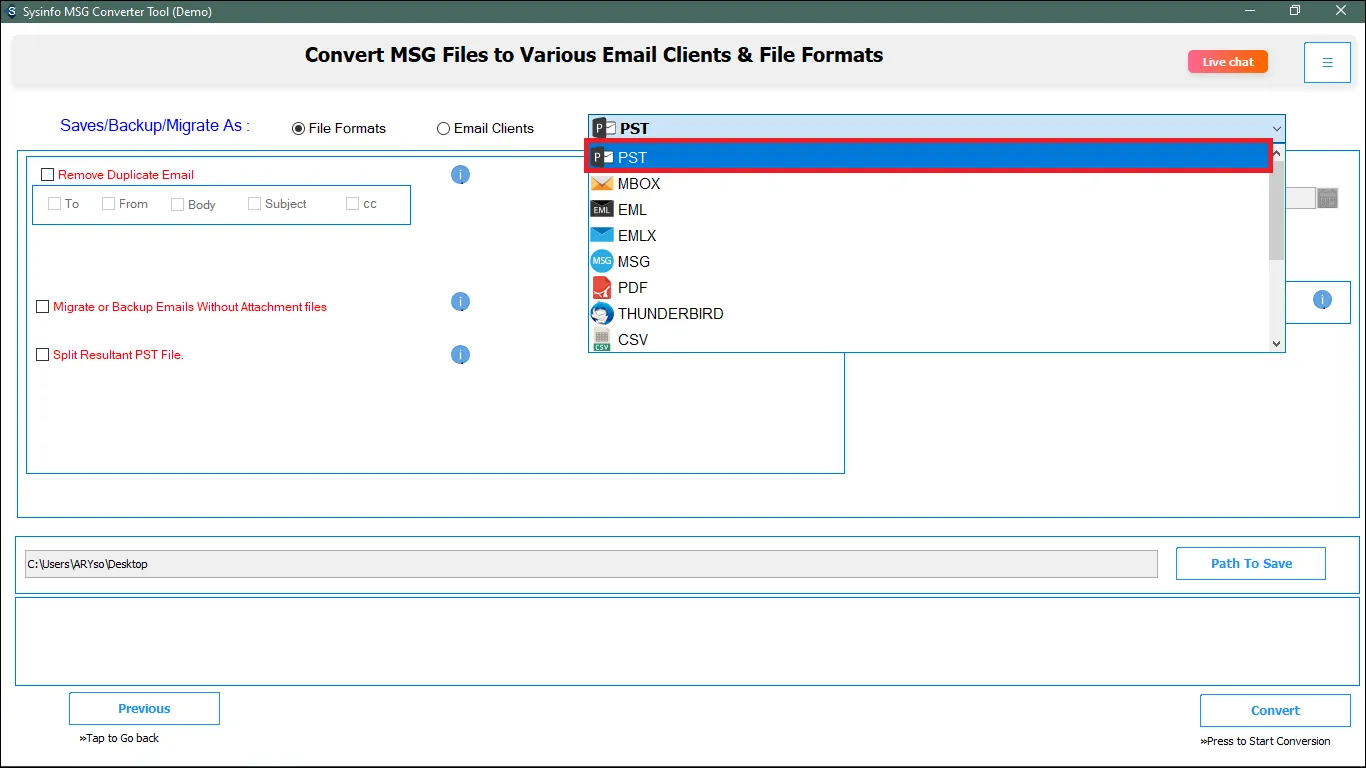The width and height of the screenshot is (1366, 768).
Task: Click info icon beside Split Resultant PST File
Action: point(460,355)
